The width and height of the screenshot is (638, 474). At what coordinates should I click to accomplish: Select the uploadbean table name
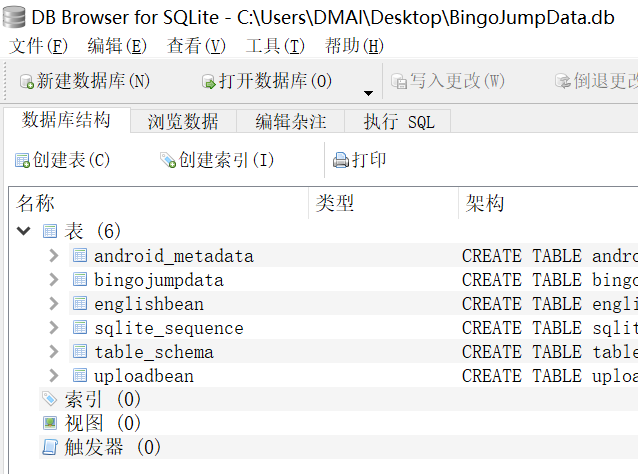click(144, 376)
